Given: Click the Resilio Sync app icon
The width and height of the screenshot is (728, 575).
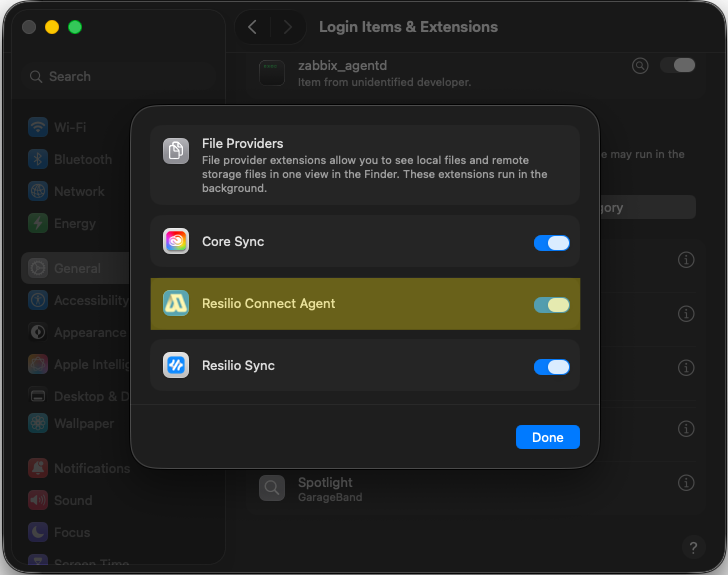Looking at the screenshot, I should (176, 365).
